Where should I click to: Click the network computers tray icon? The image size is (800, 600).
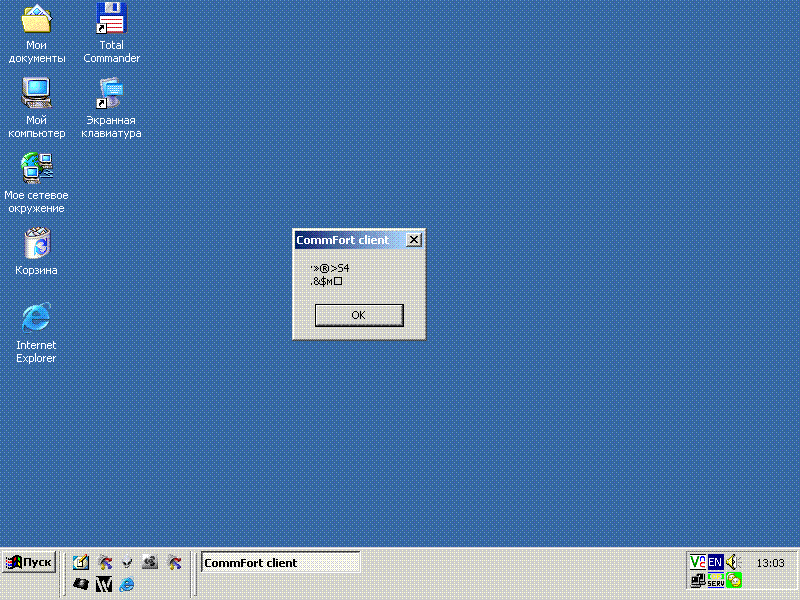coord(697,580)
